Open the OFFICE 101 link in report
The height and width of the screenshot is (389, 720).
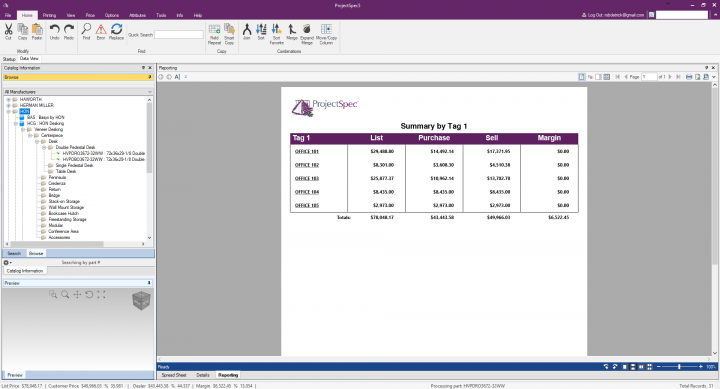307,152
